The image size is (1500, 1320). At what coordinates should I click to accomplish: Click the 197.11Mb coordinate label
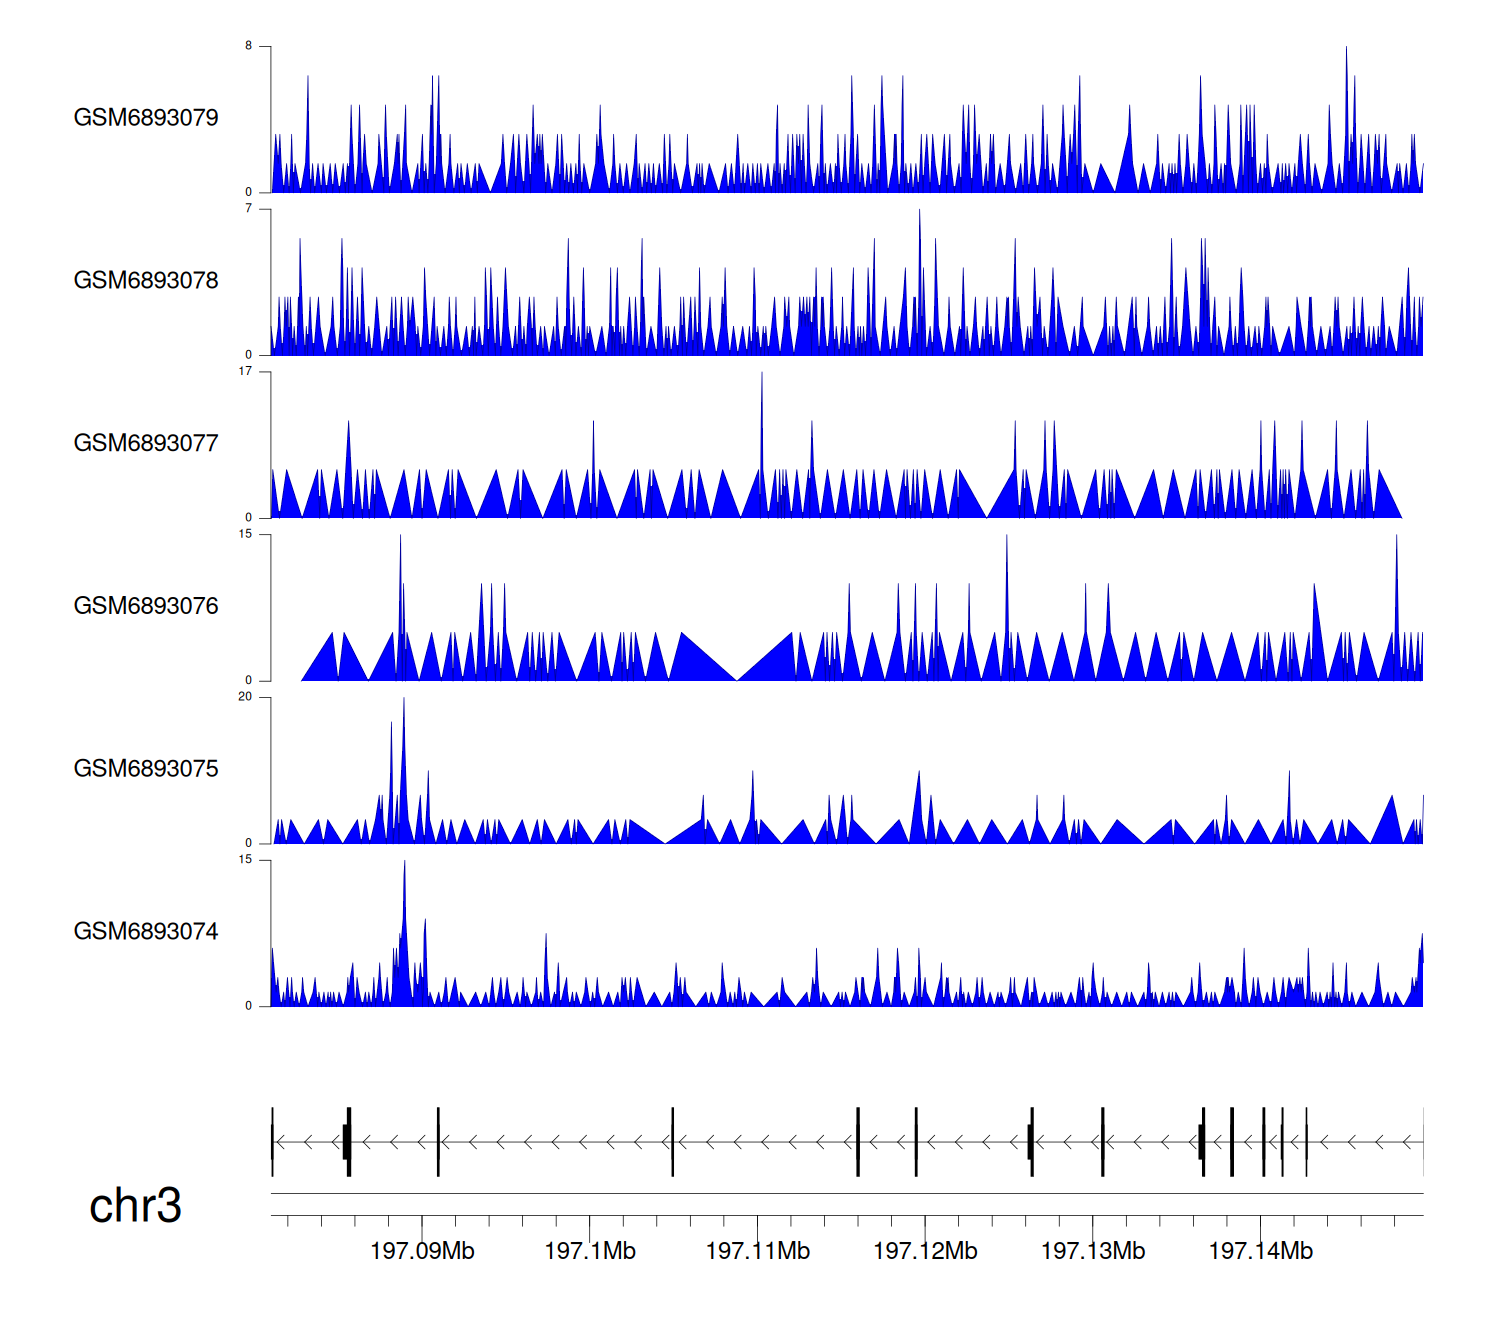coord(757,1251)
